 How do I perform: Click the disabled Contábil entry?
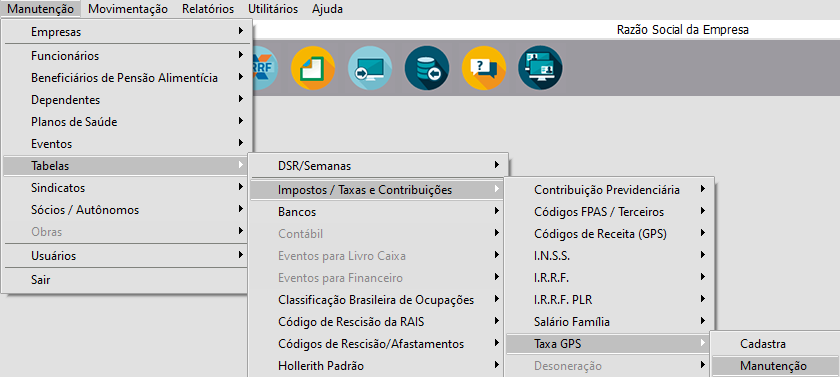[x=378, y=234]
